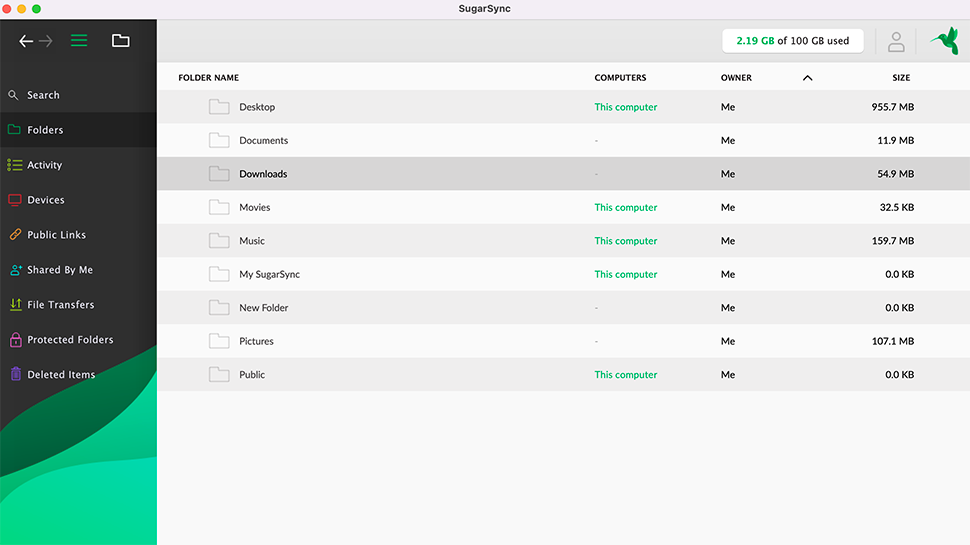Click the Documents folder icon
The height and width of the screenshot is (545, 970).
point(219,140)
